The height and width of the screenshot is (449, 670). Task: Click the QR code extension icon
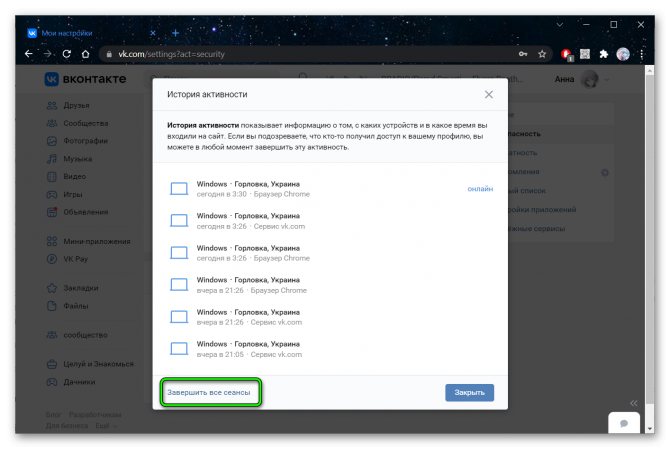click(585, 54)
